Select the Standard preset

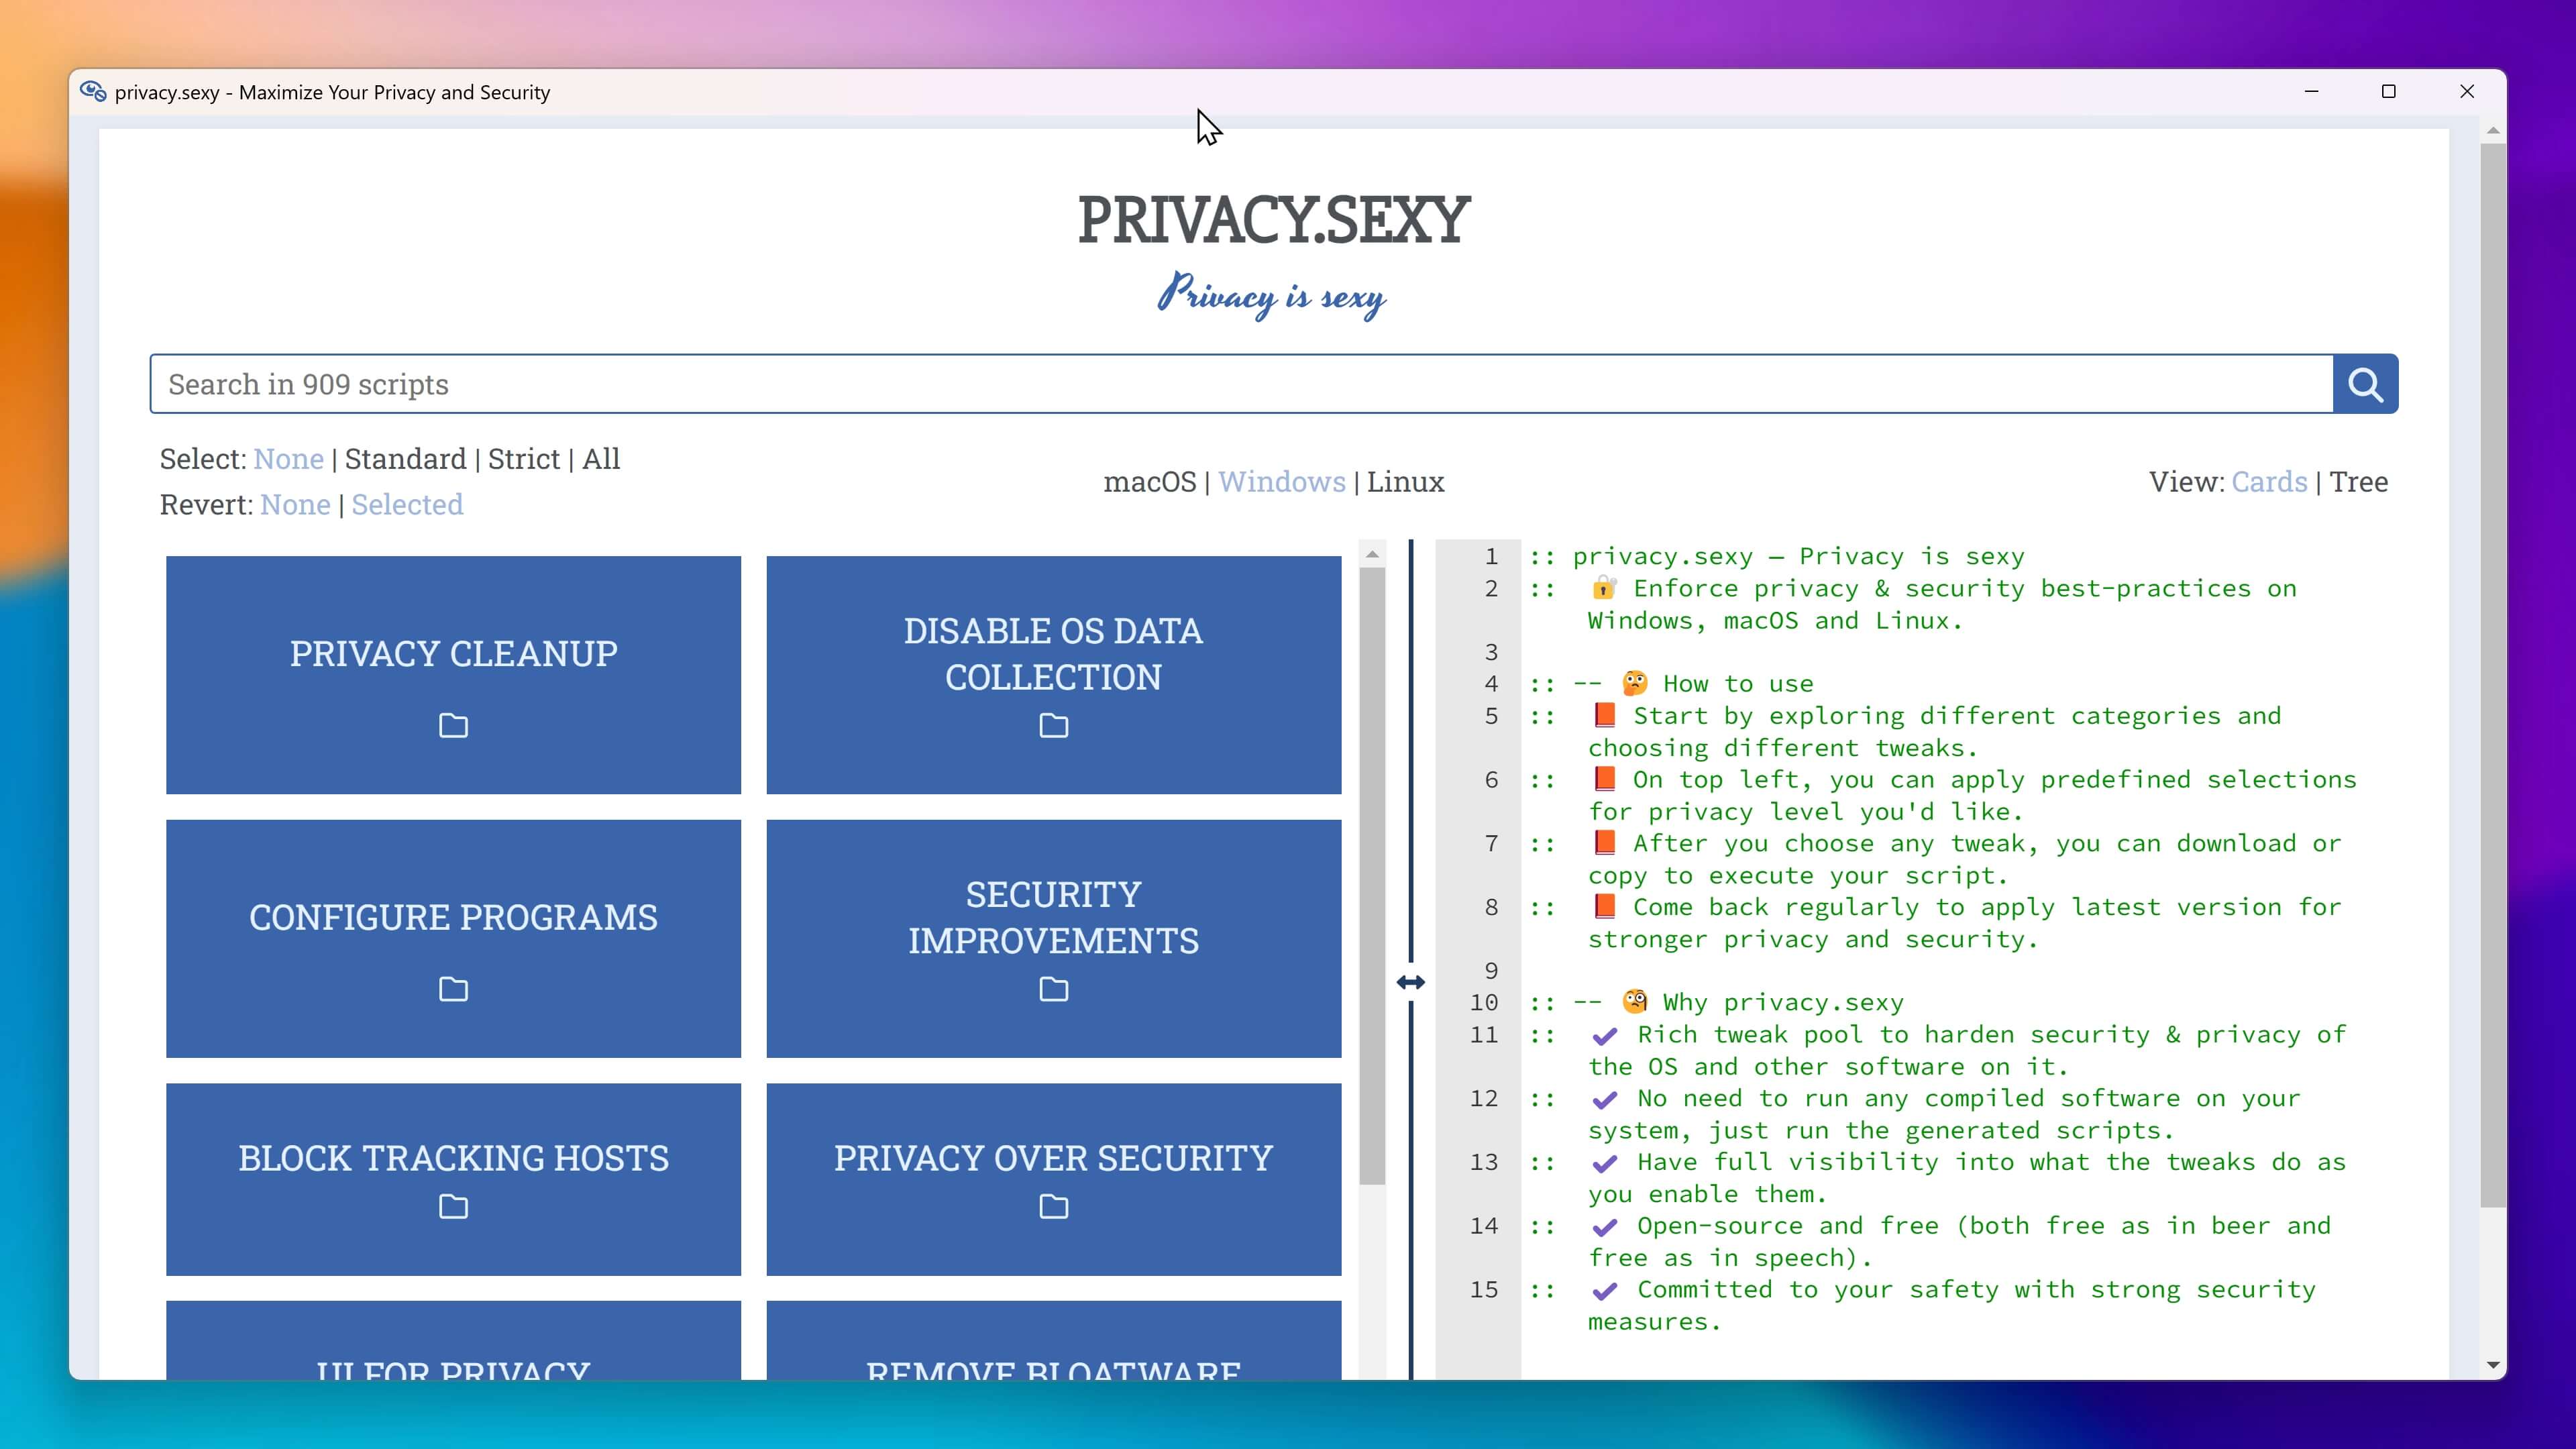pos(405,459)
